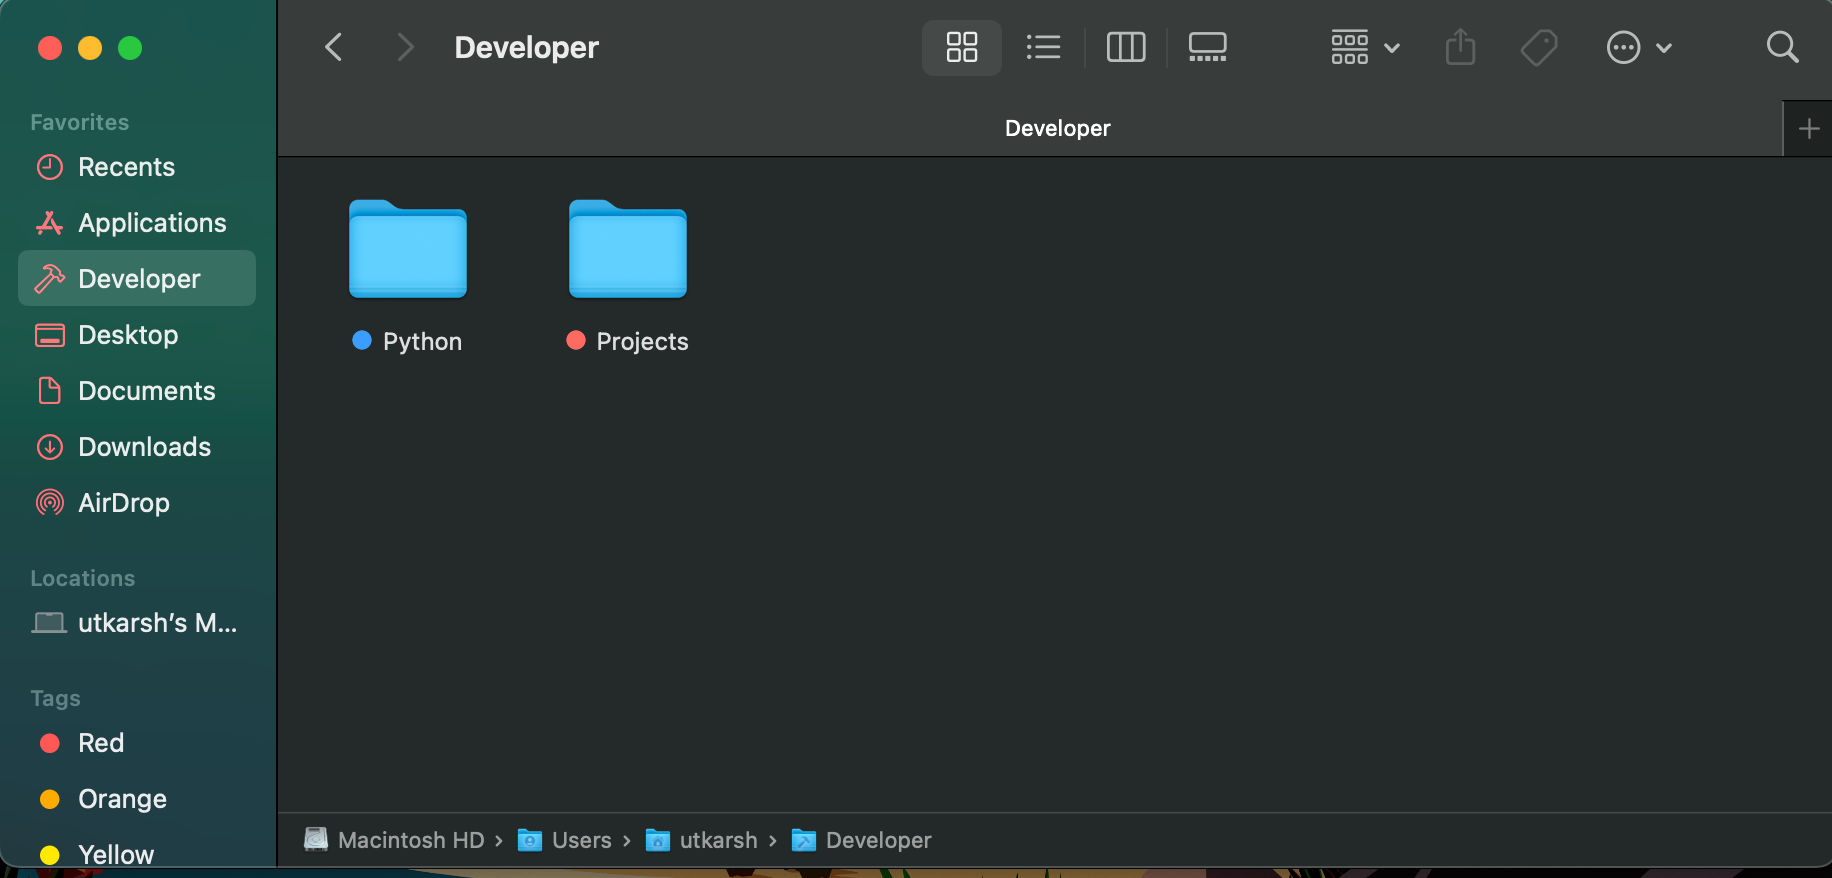Switch to list view
The width and height of the screenshot is (1832, 878).
point(1043,47)
